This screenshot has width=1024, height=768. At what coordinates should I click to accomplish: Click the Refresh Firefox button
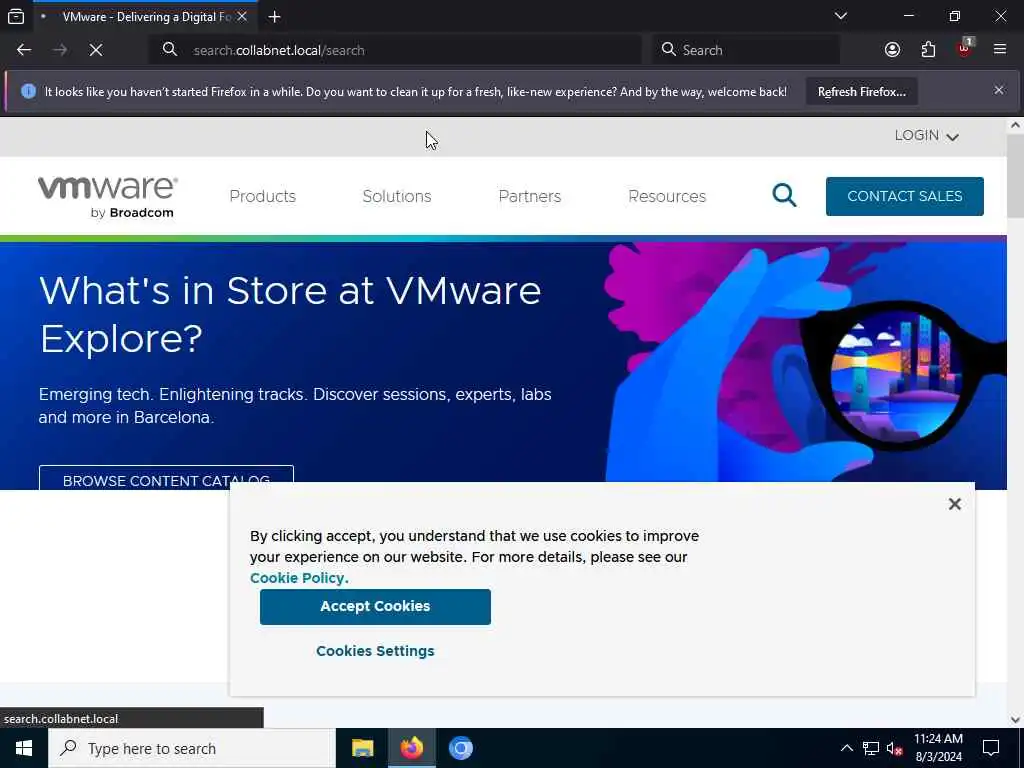pyautogui.click(x=861, y=91)
